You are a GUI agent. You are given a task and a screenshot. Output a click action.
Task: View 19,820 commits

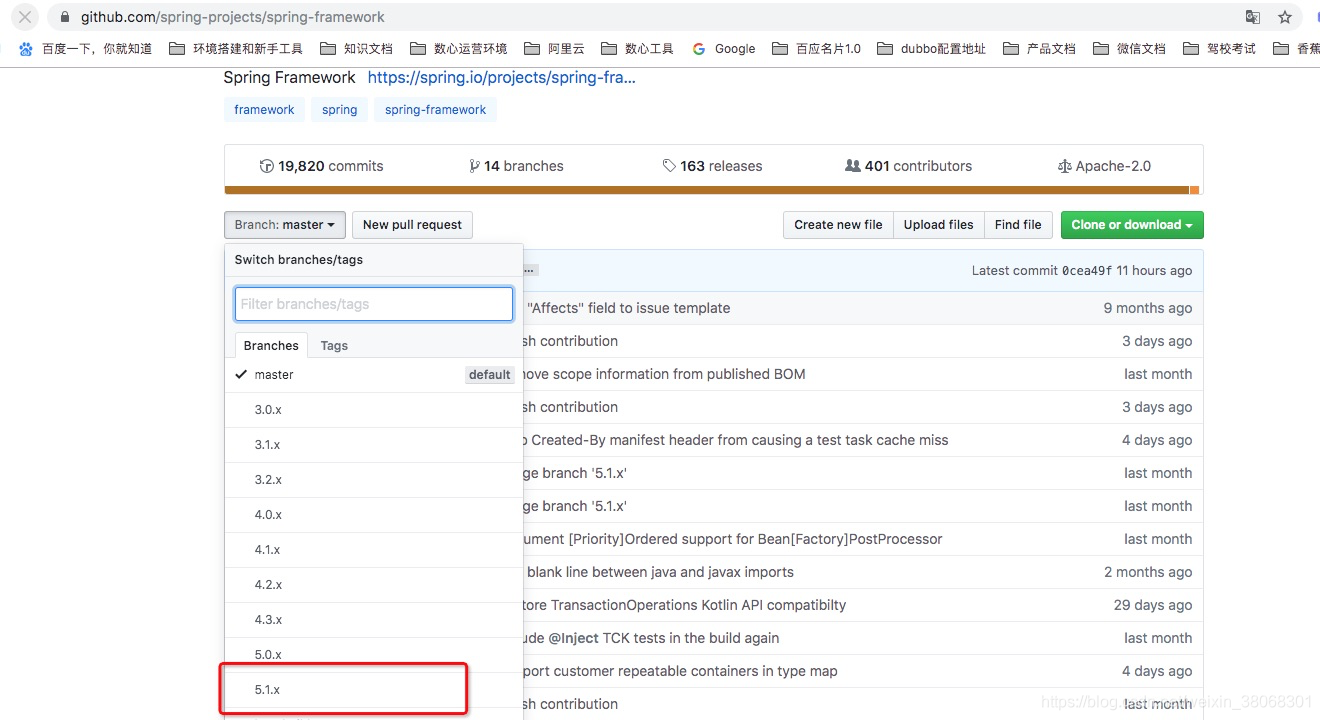tap(321, 166)
